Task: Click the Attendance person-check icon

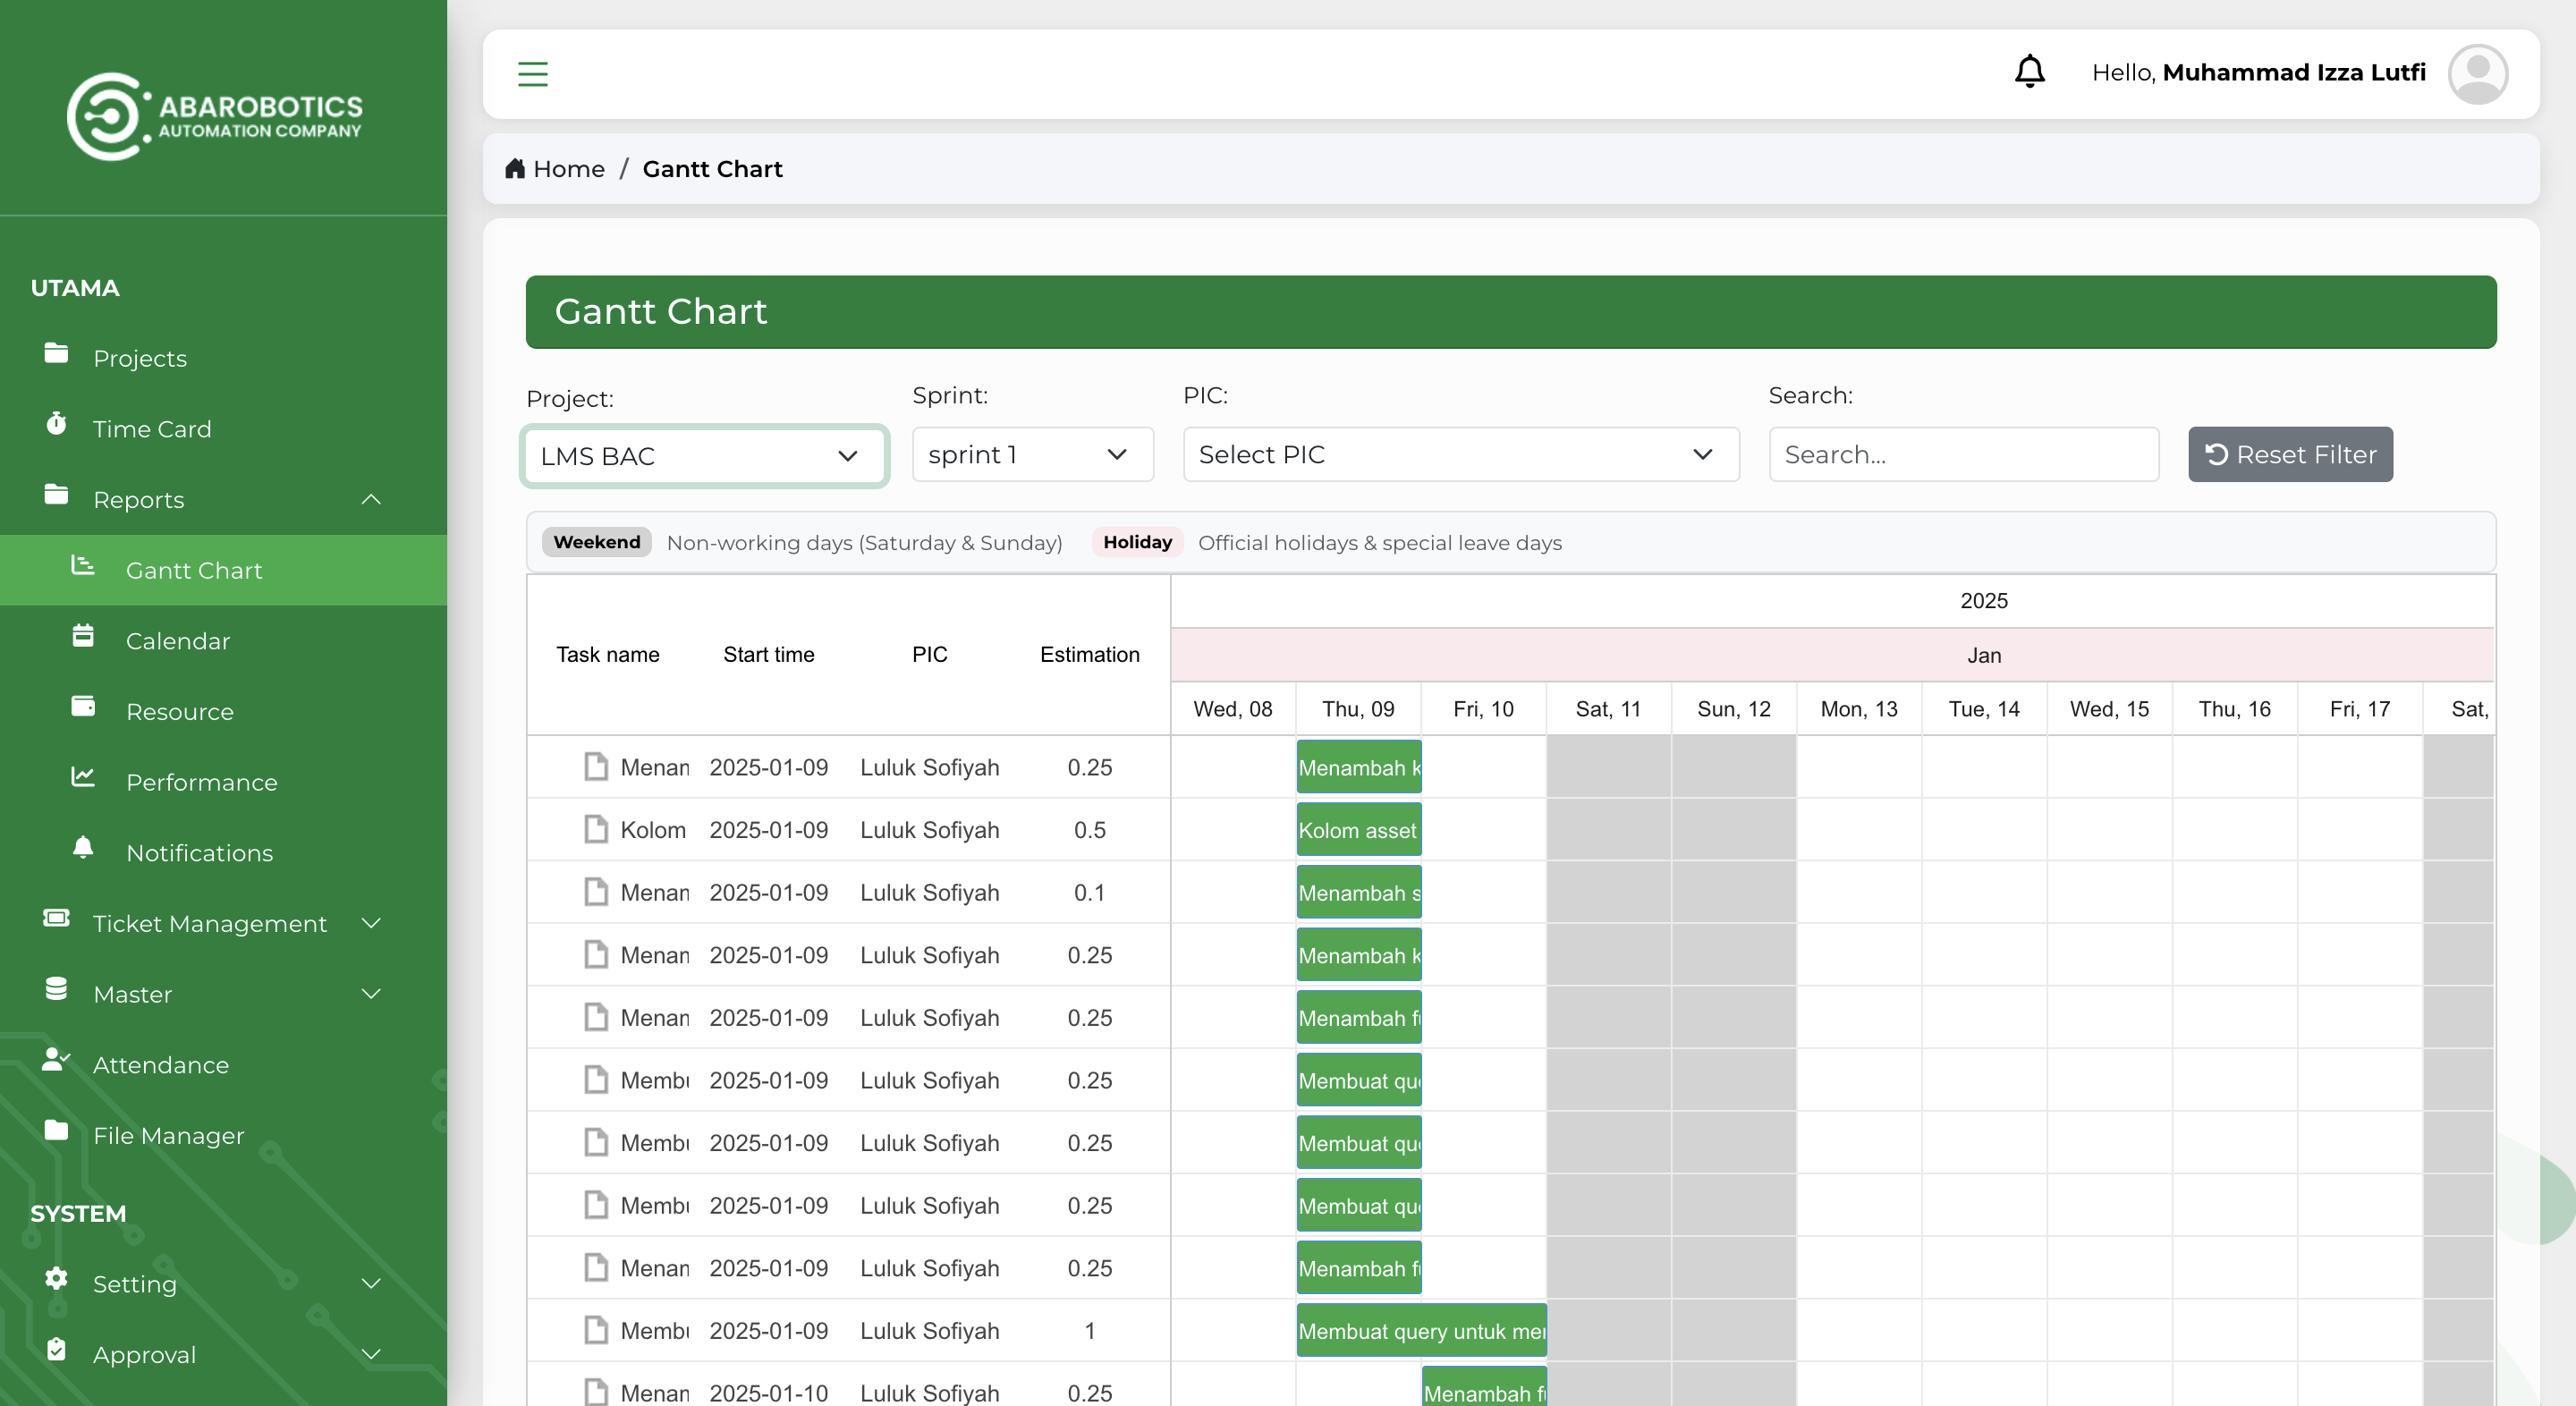Action: [x=56, y=1060]
